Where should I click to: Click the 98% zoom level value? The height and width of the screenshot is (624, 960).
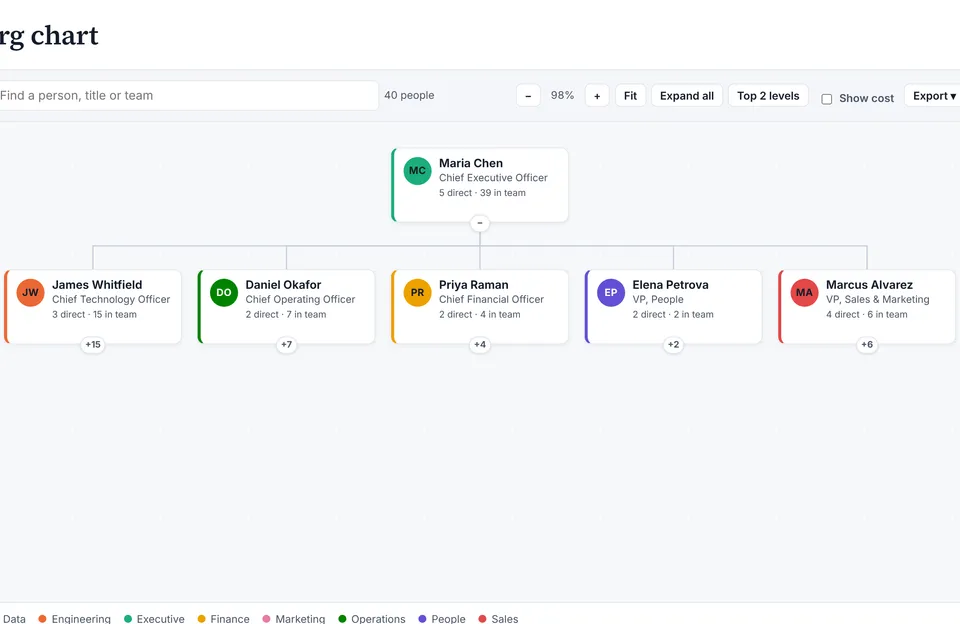click(x=562, y=96)
